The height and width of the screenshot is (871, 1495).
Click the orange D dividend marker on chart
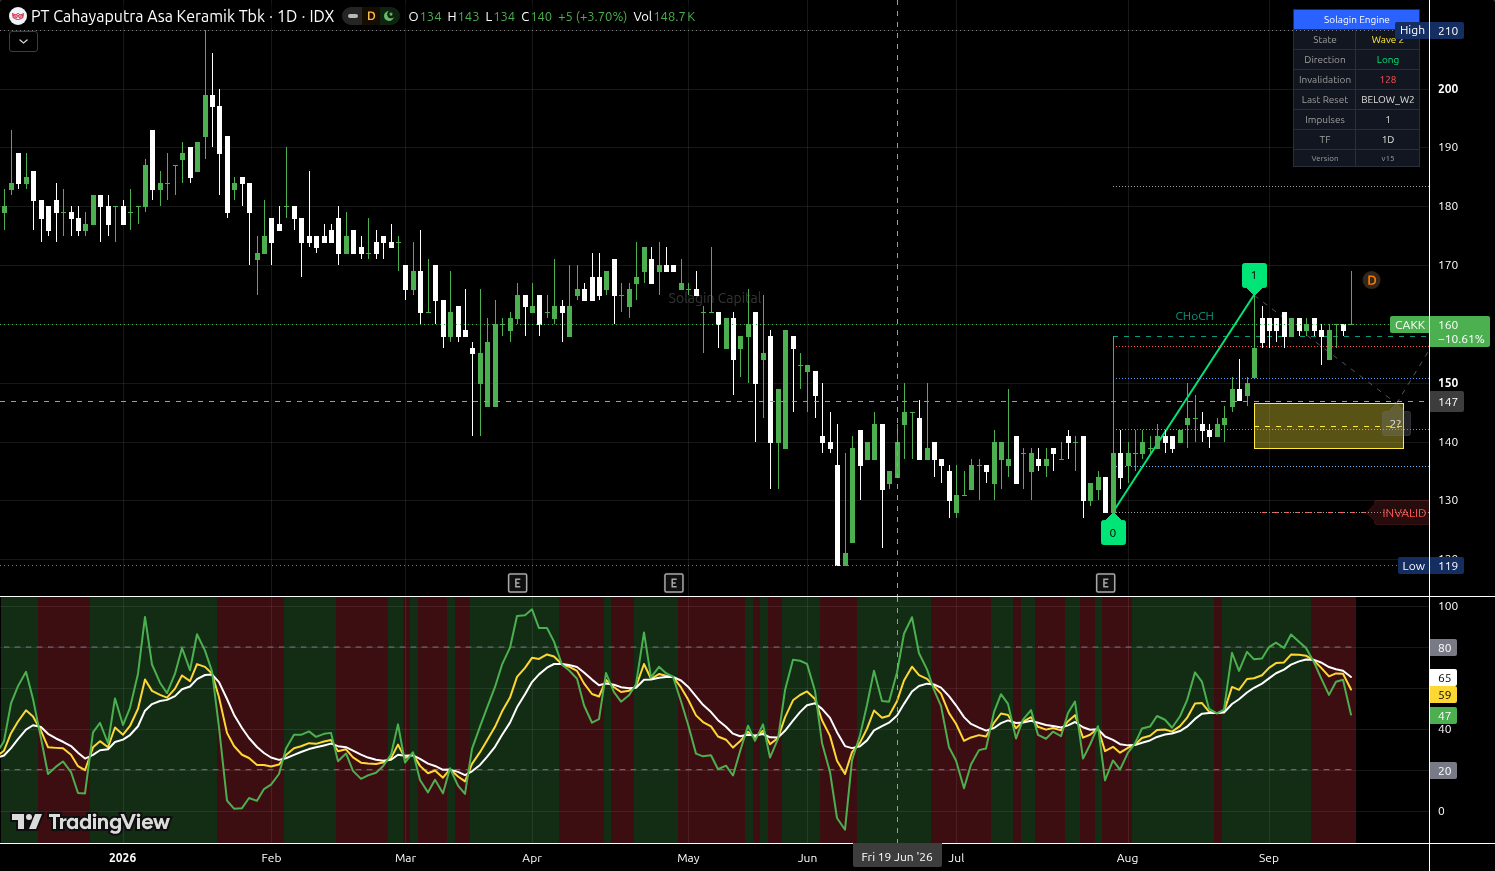pos(1371,280)
